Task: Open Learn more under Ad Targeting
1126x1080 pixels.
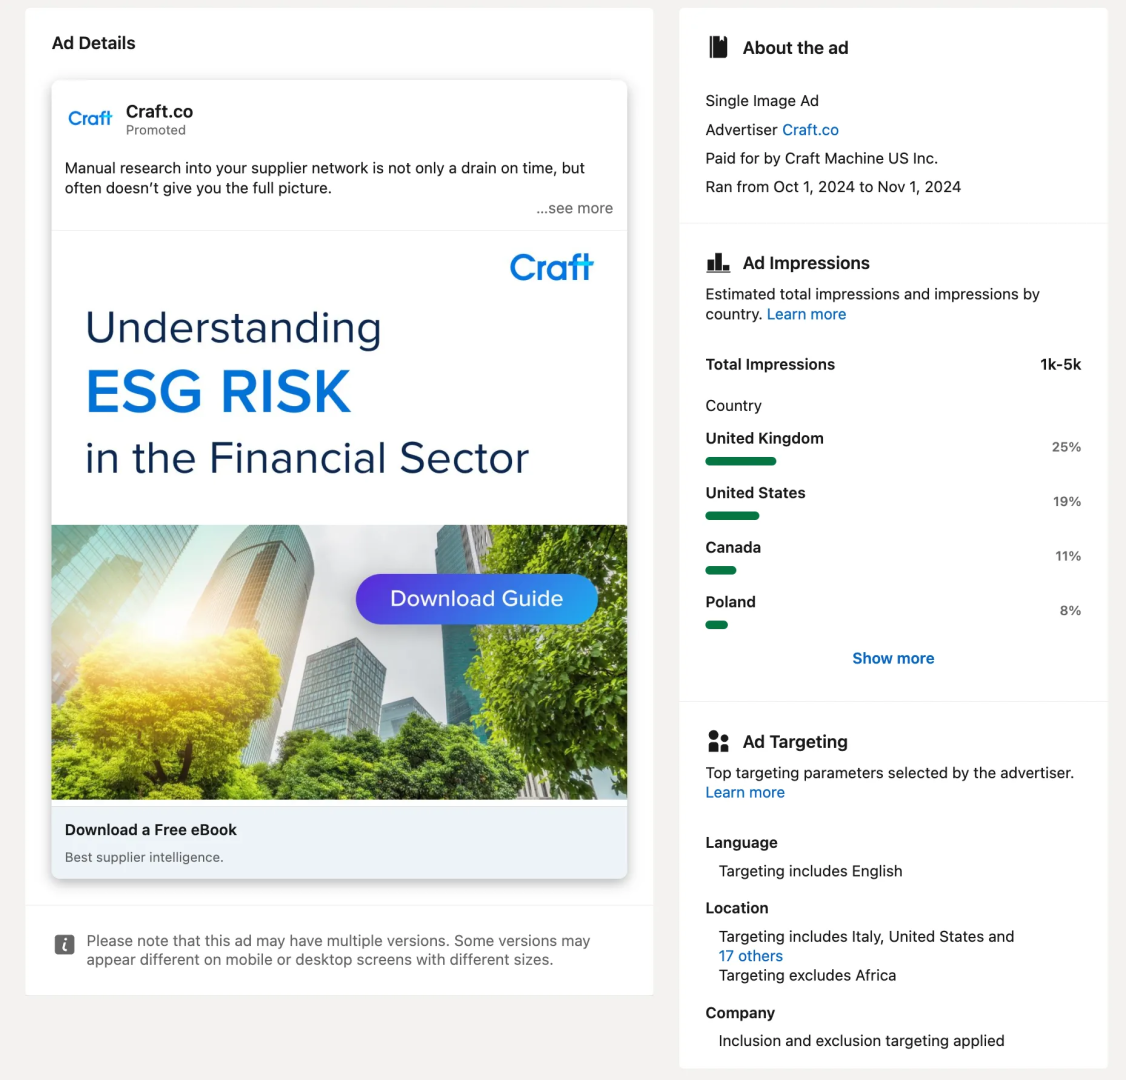Action: [745, 793]
